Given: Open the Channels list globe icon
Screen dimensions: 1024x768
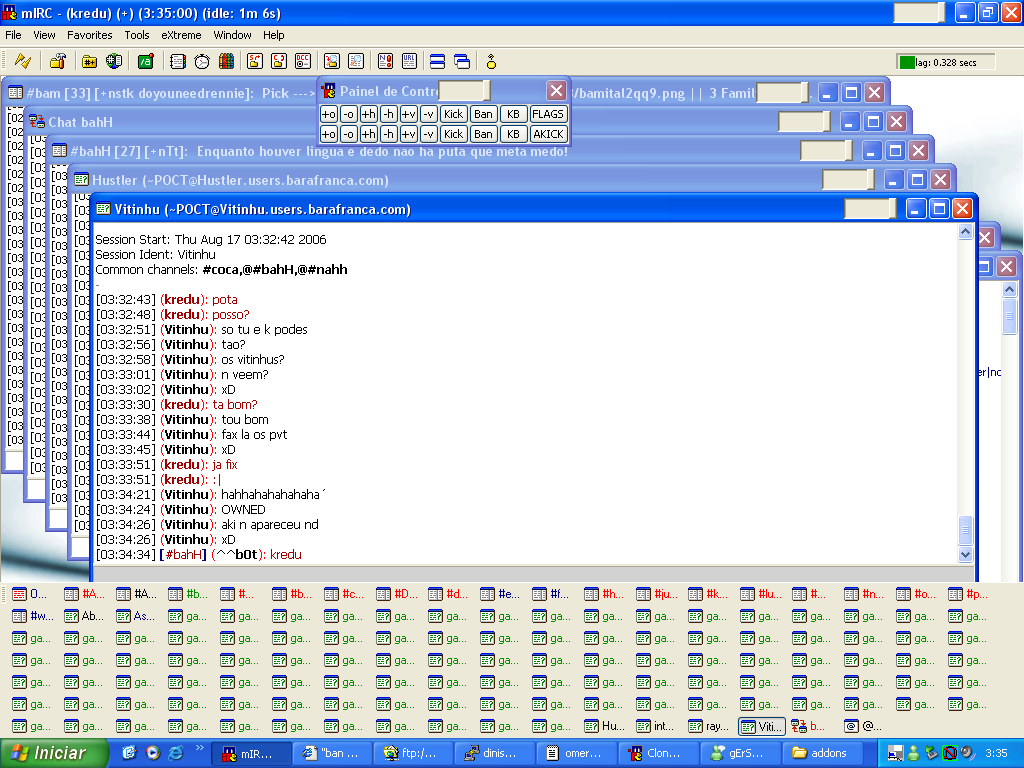Looking at the screenshot, I should pyautogui.click(x=114, y=61).
